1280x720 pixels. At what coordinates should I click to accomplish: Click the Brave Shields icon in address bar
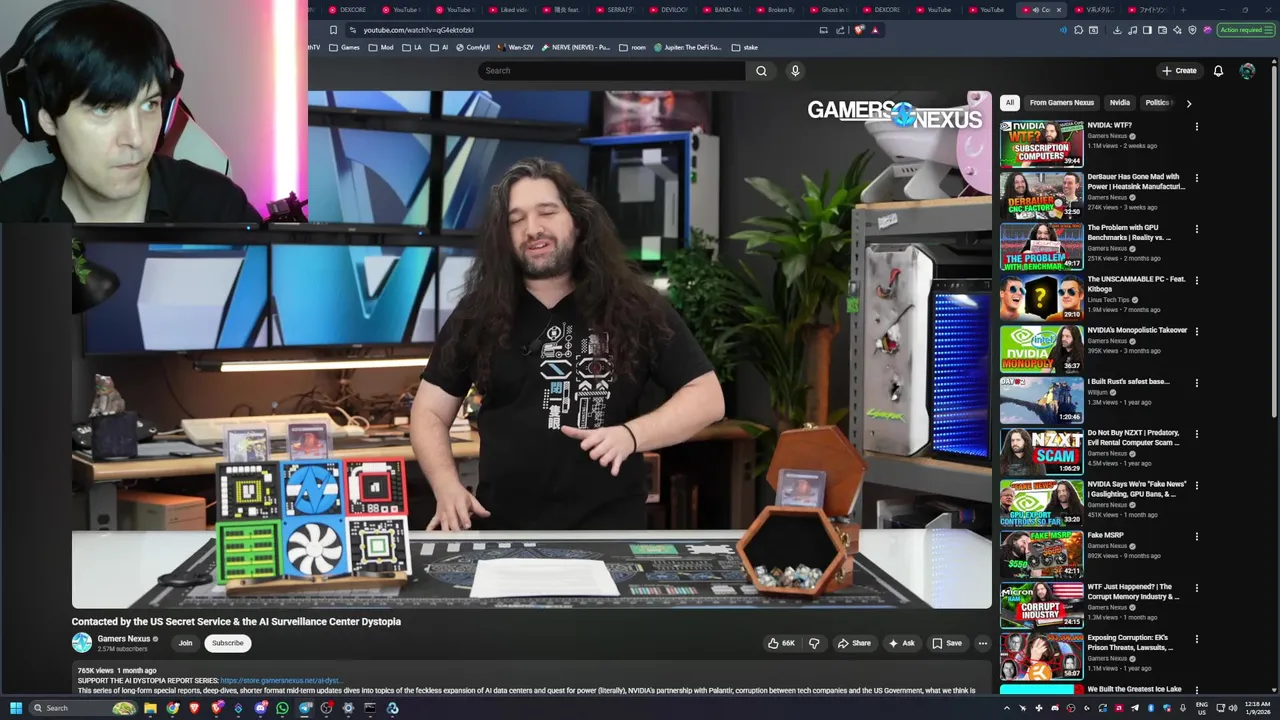[859, 30]
